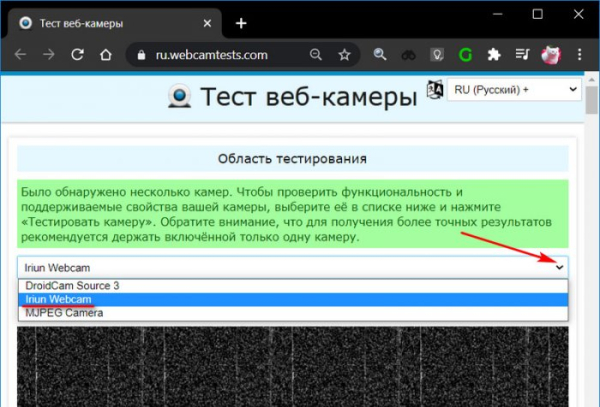
Task: Go to browser home page icon
Action: click(103, 55)
